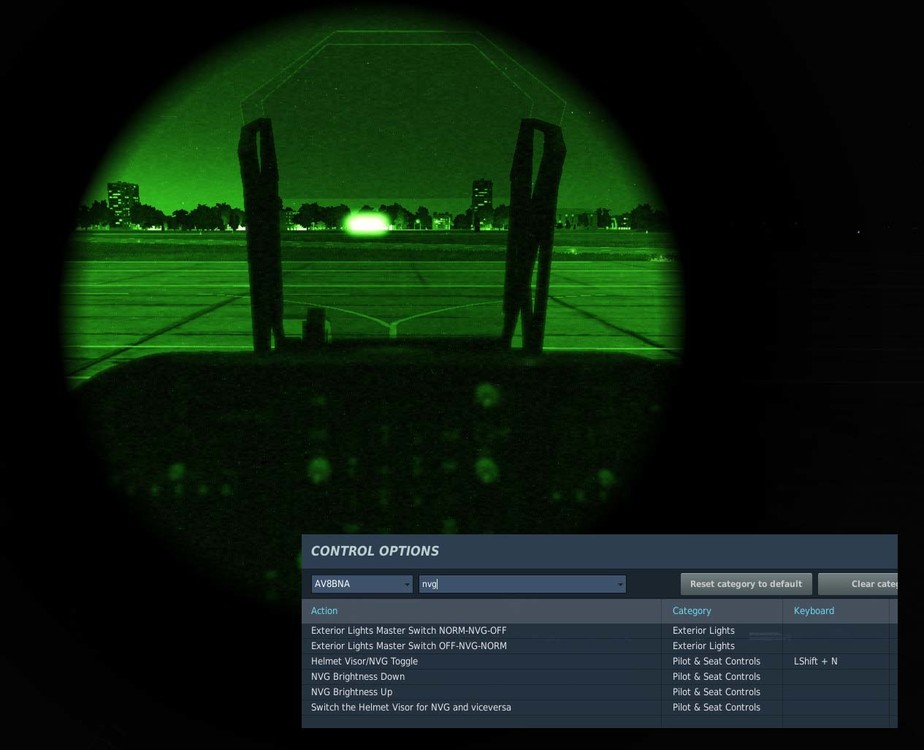
Task: Click Exterior Lights category of NORM-NVG-OFF row
Action: (704, 630)
